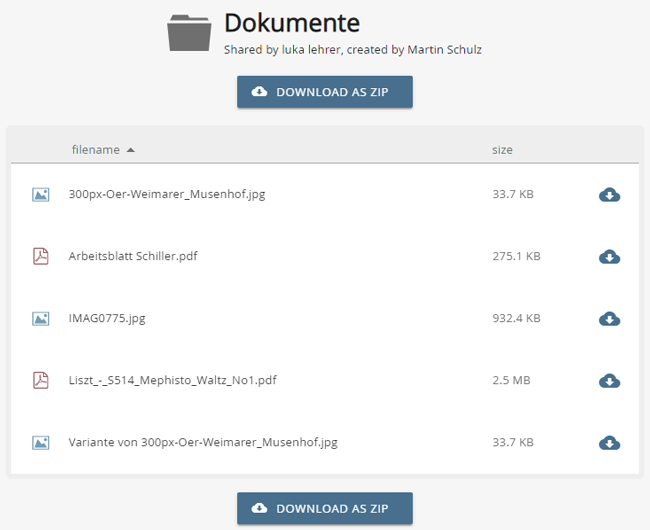Click the image icon beside IMAG0775.jpg

pyautogui.click(x=41, y=319)
